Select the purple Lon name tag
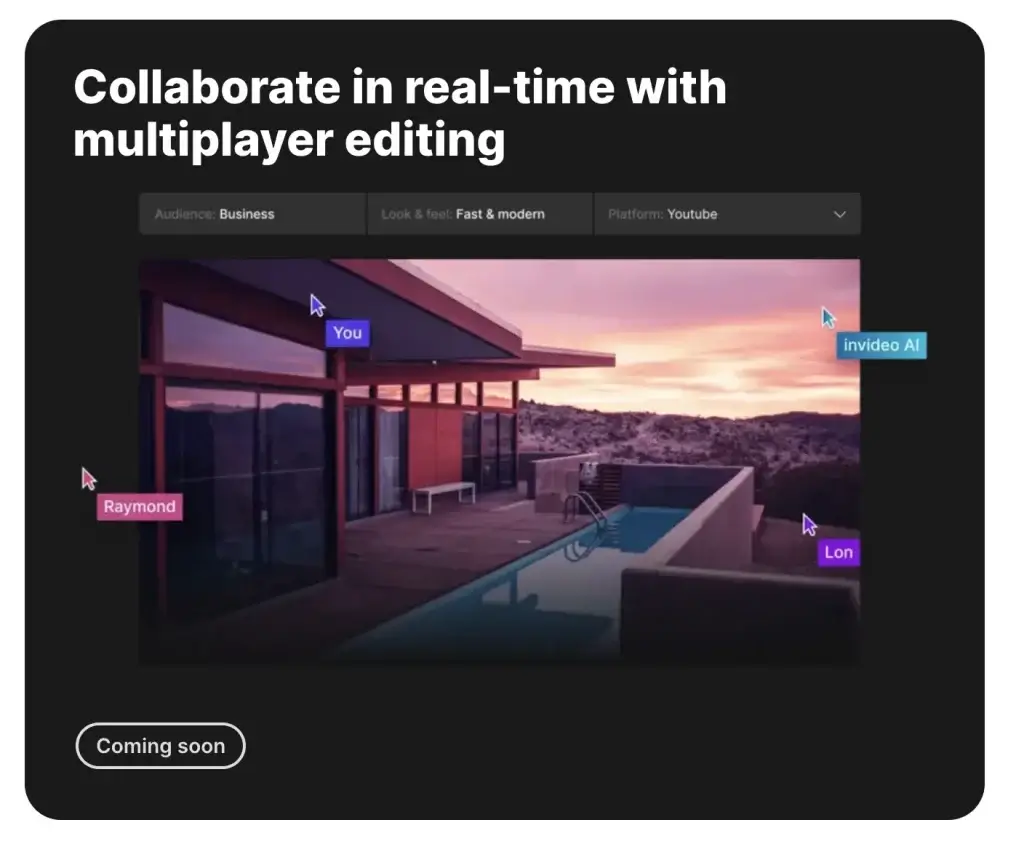This screenshot has width=1024, height=844. 838,552
